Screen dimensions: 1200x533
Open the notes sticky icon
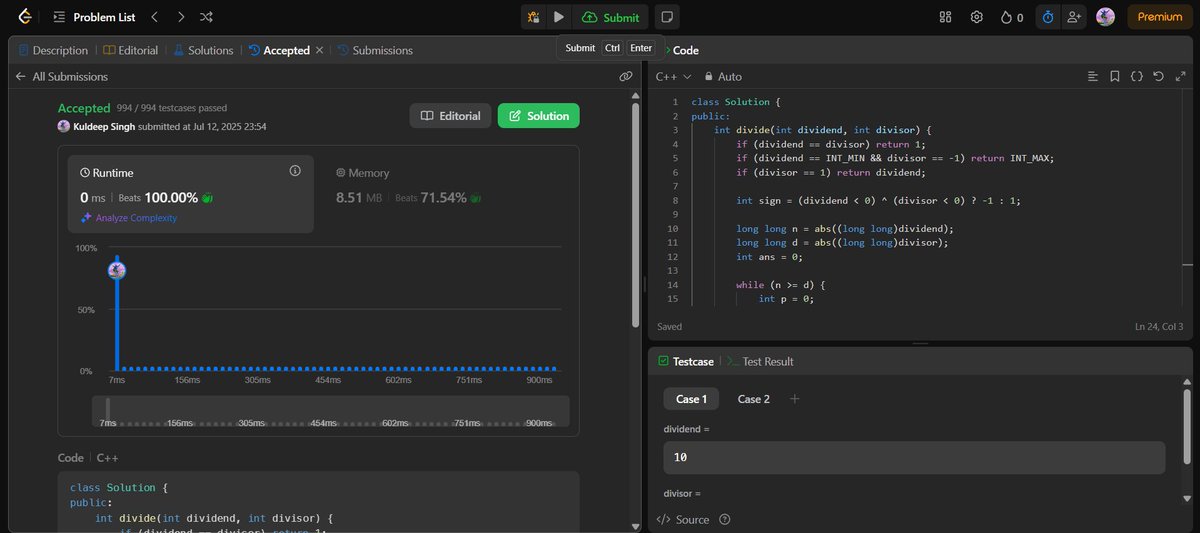[667, 17]
